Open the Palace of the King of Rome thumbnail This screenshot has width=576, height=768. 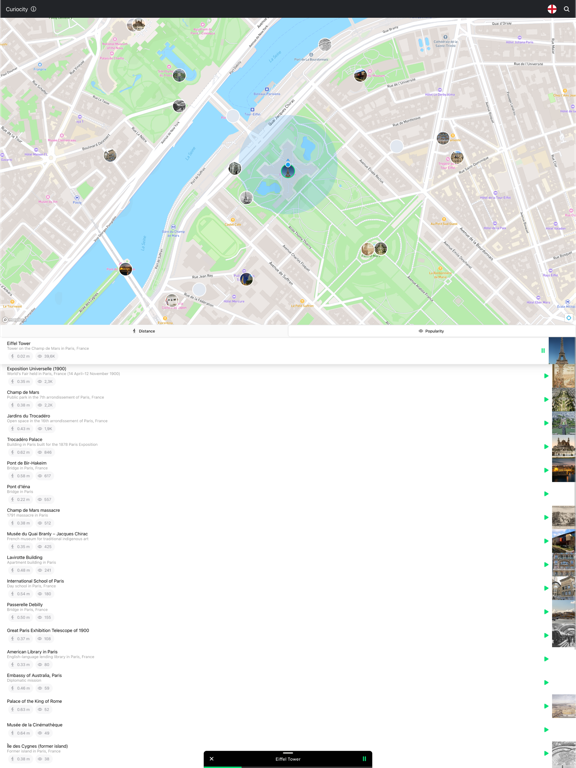[564, 706]
